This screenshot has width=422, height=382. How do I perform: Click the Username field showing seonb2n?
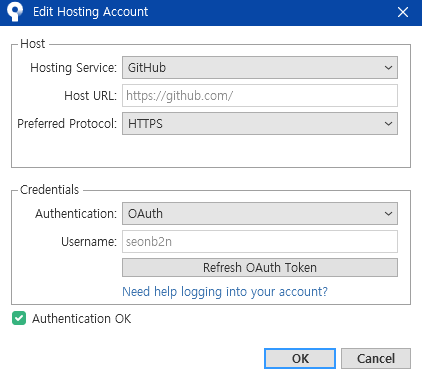(260, 241)
